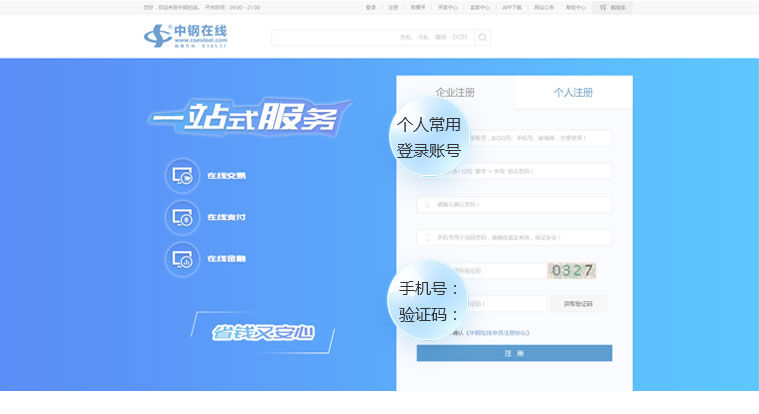This screenshot has width=759, height=414.
Task: Open 买家中心 from top navigation
Action: (x=447, y=7)
